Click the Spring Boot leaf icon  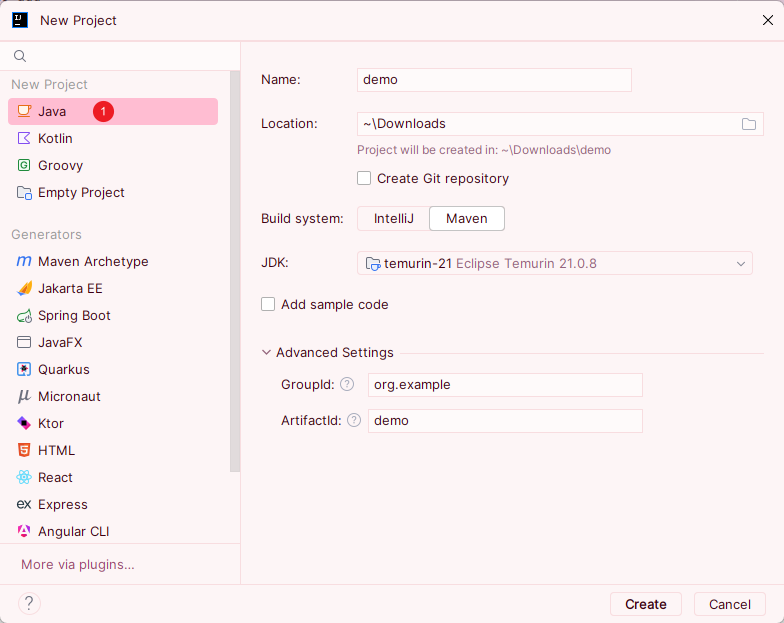pos(24,316)
